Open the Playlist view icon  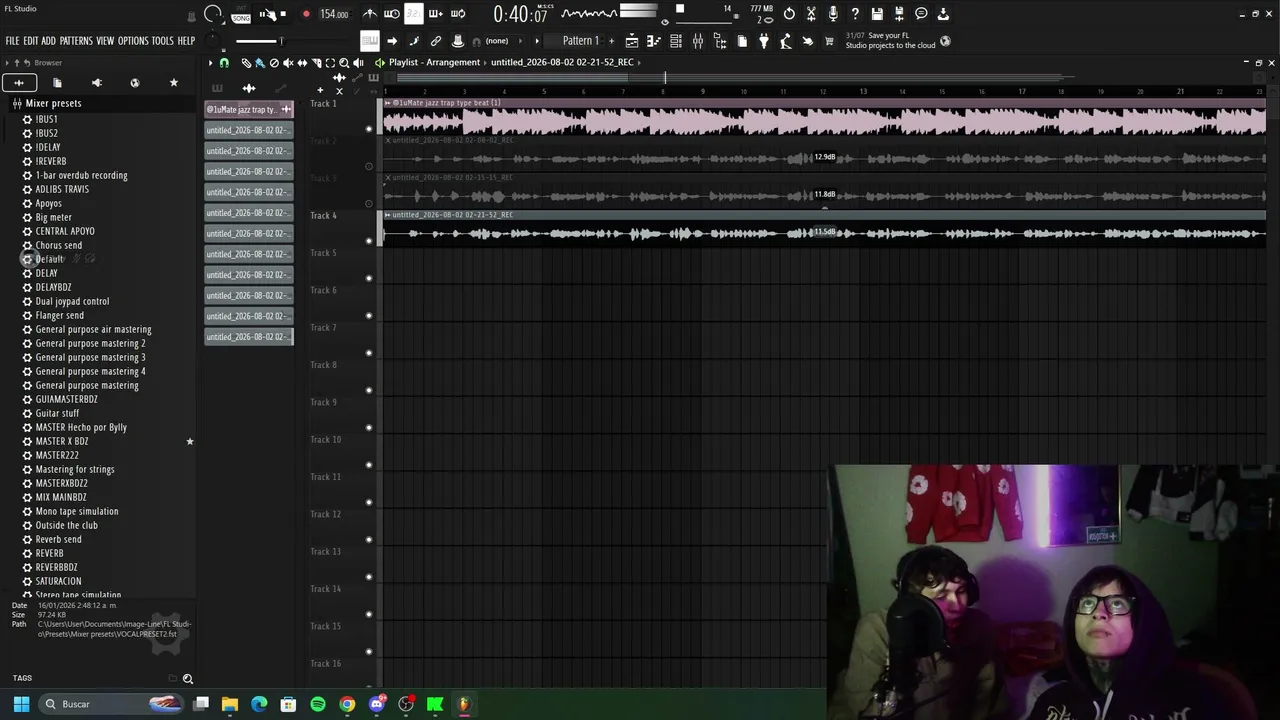coord(632,41)
